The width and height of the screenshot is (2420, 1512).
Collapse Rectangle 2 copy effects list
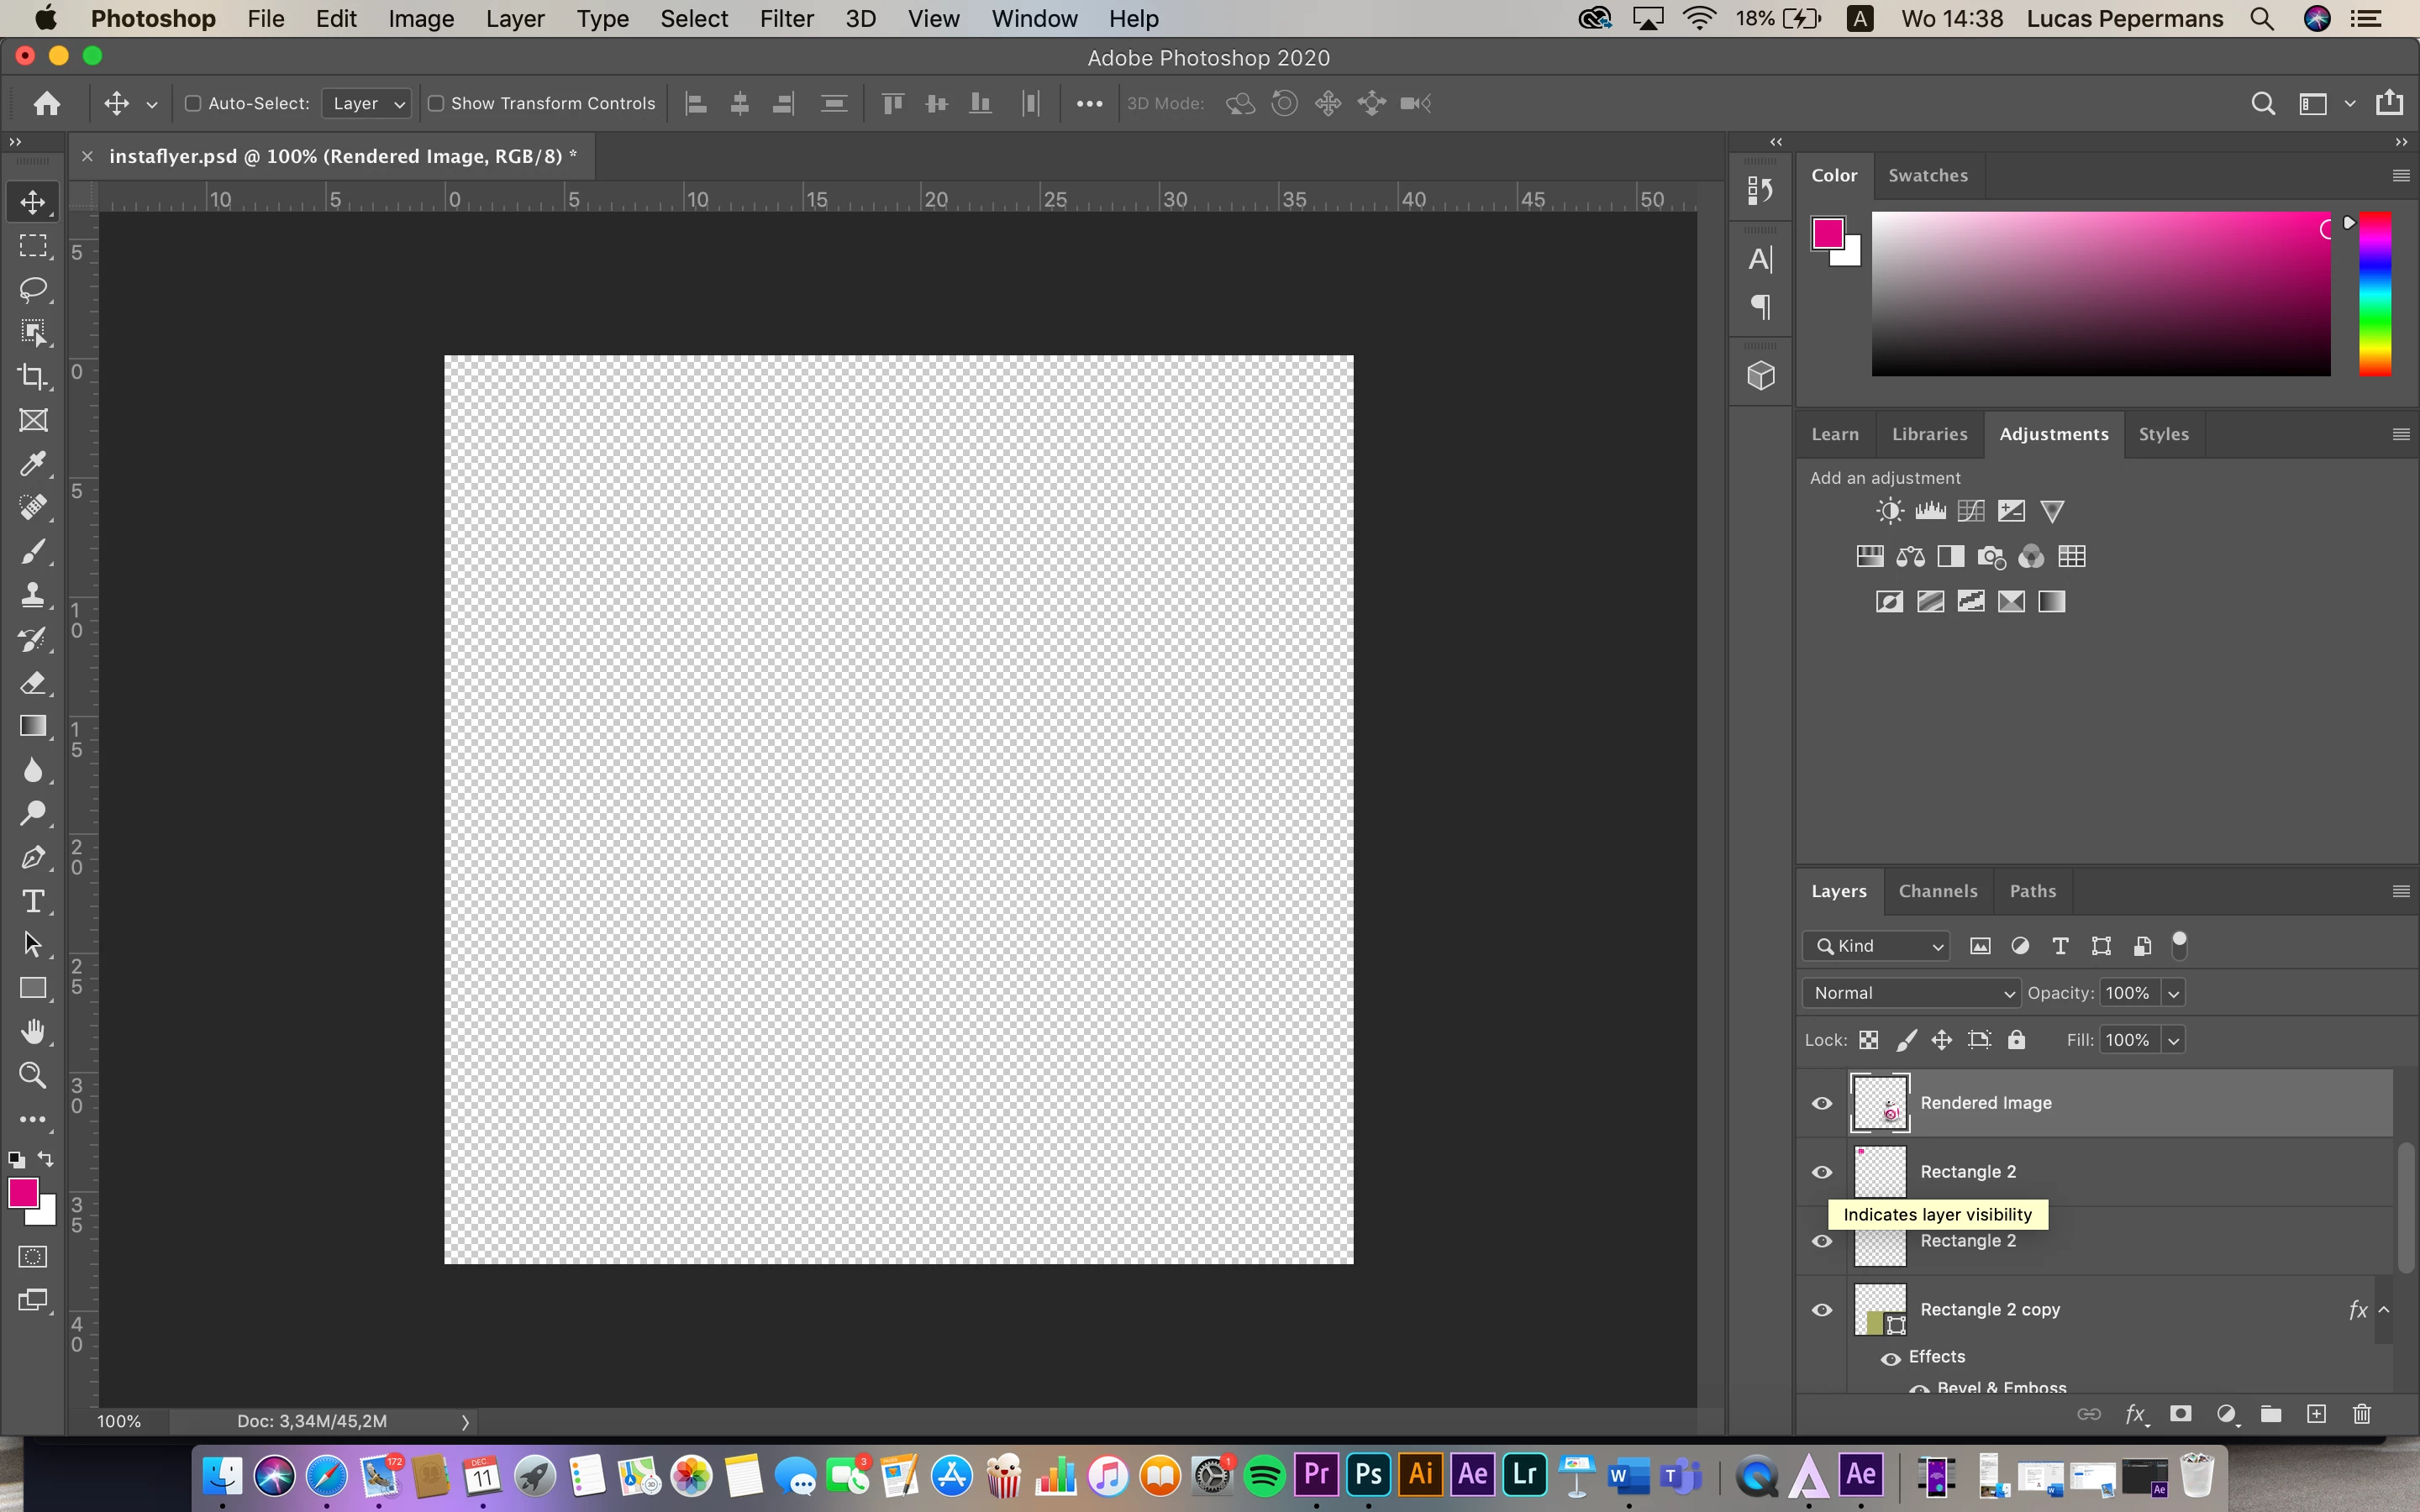2384,1309
